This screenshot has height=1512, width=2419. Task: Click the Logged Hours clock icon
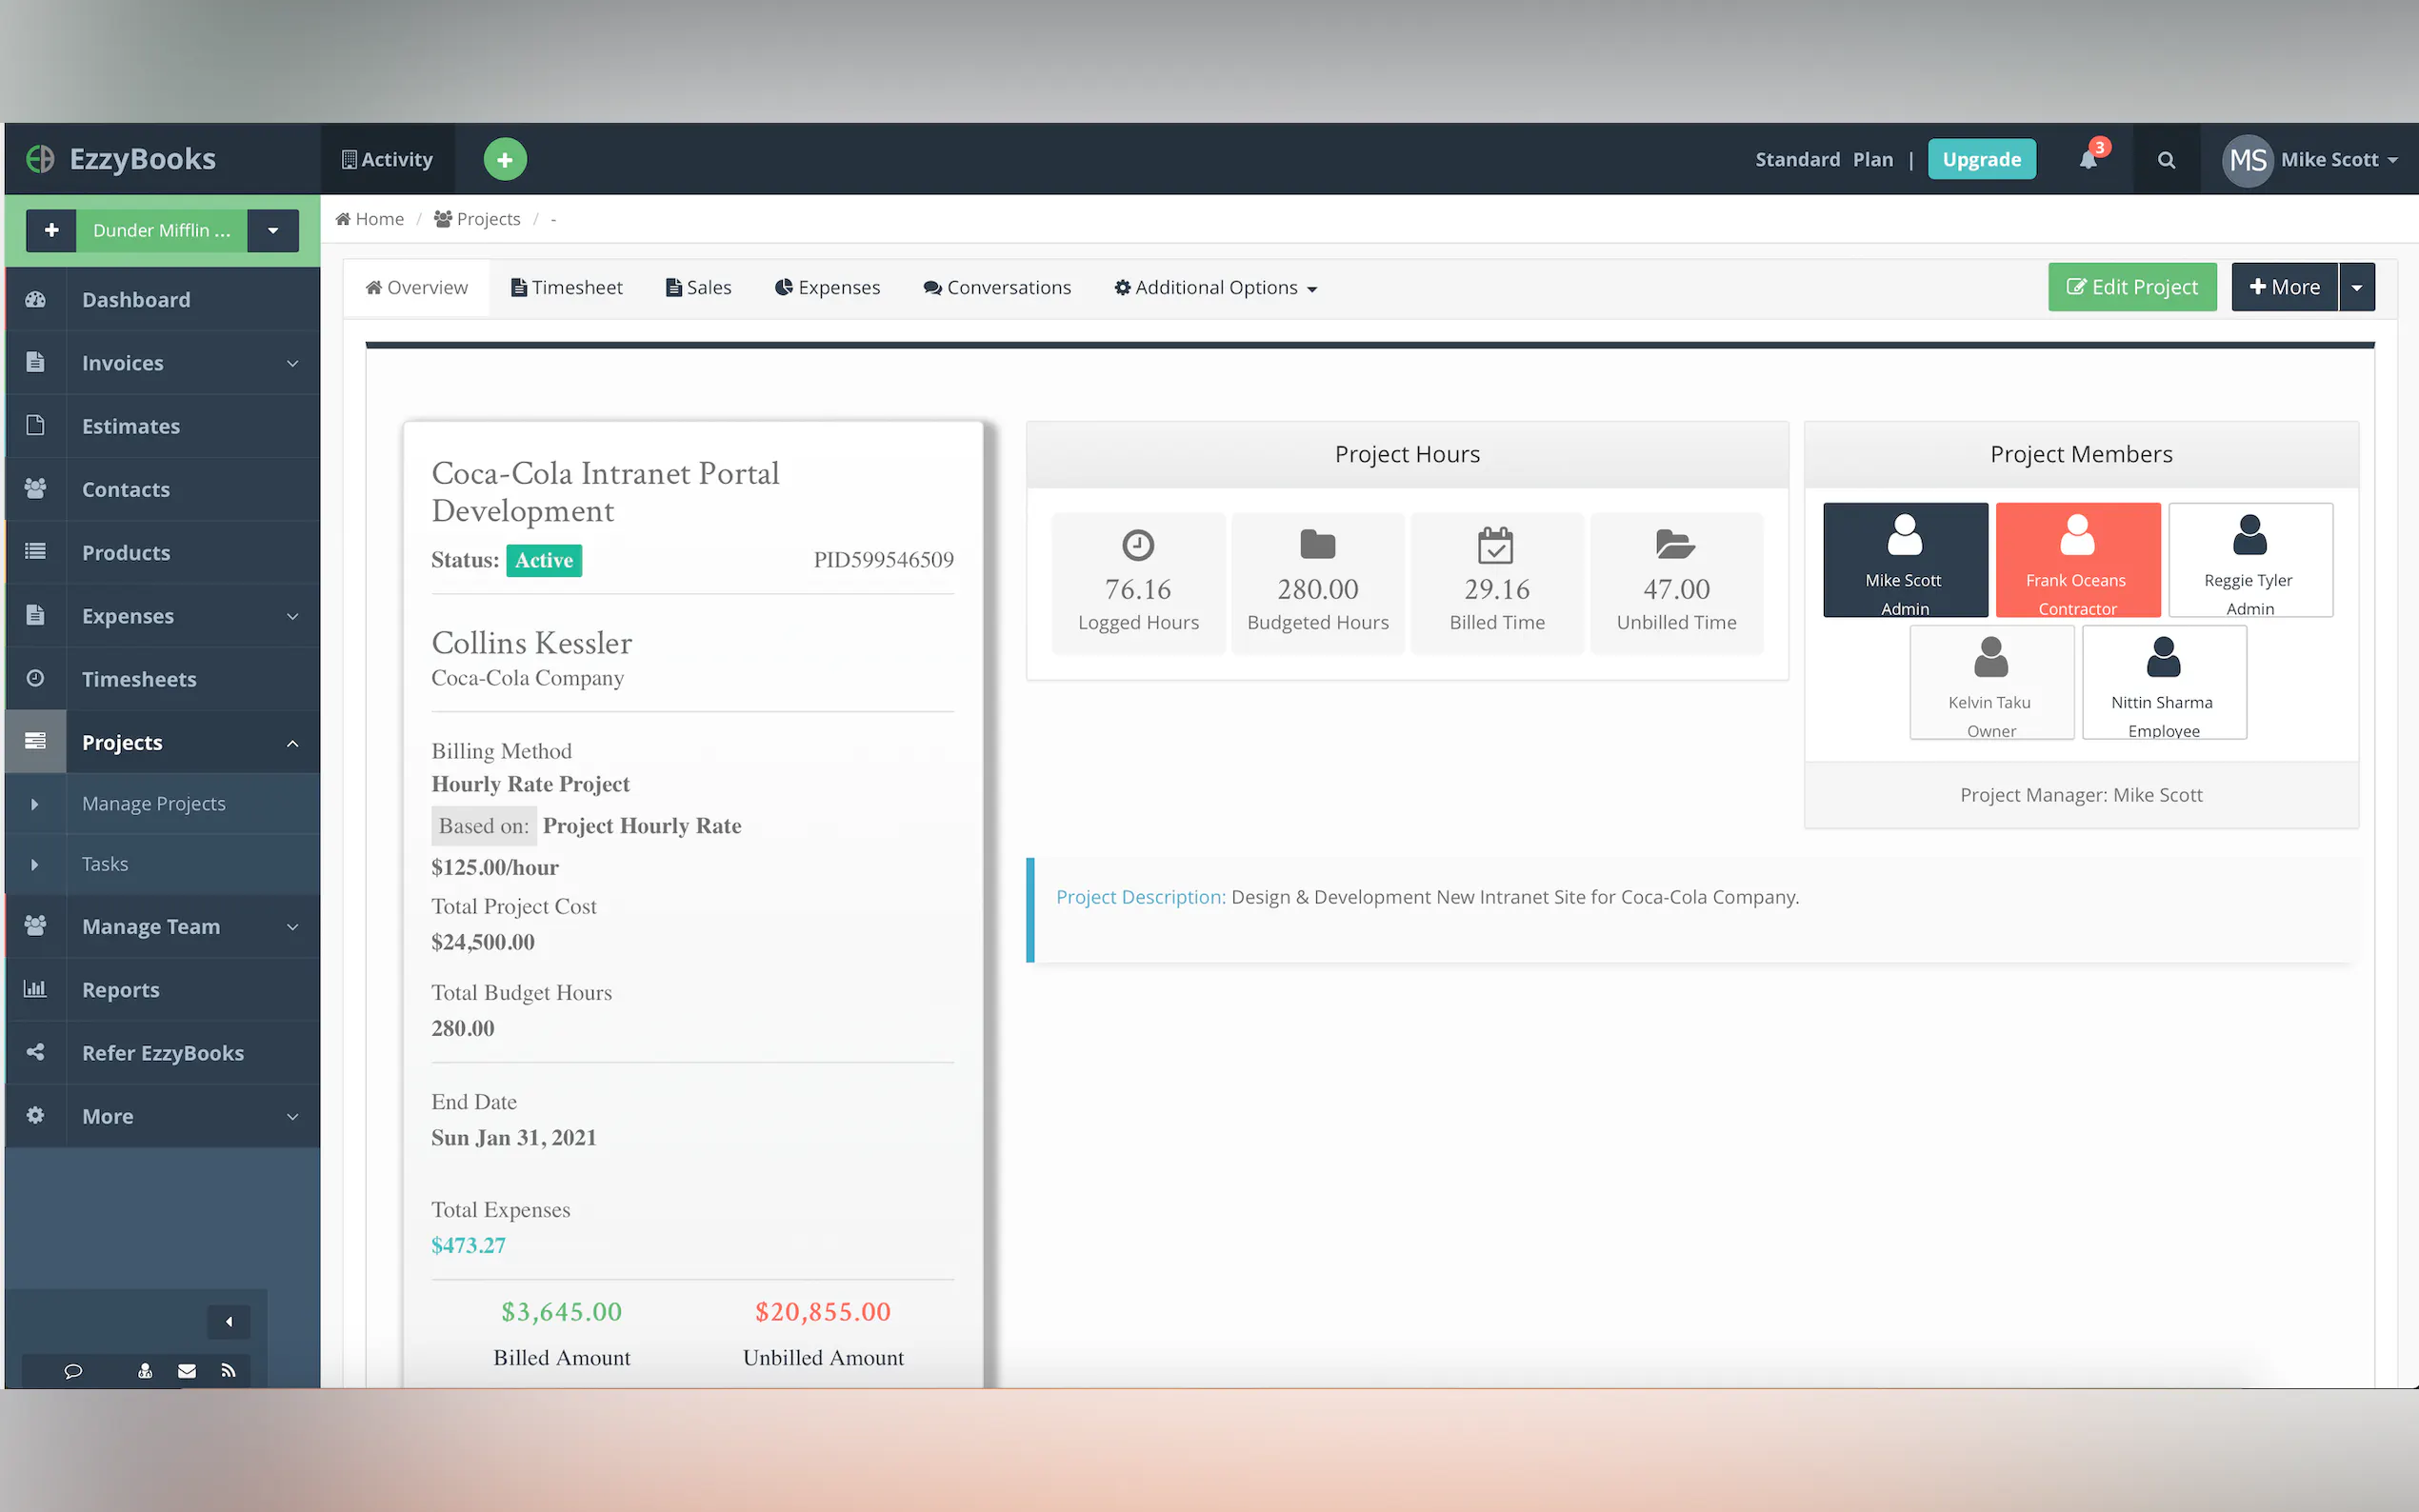1138,545
